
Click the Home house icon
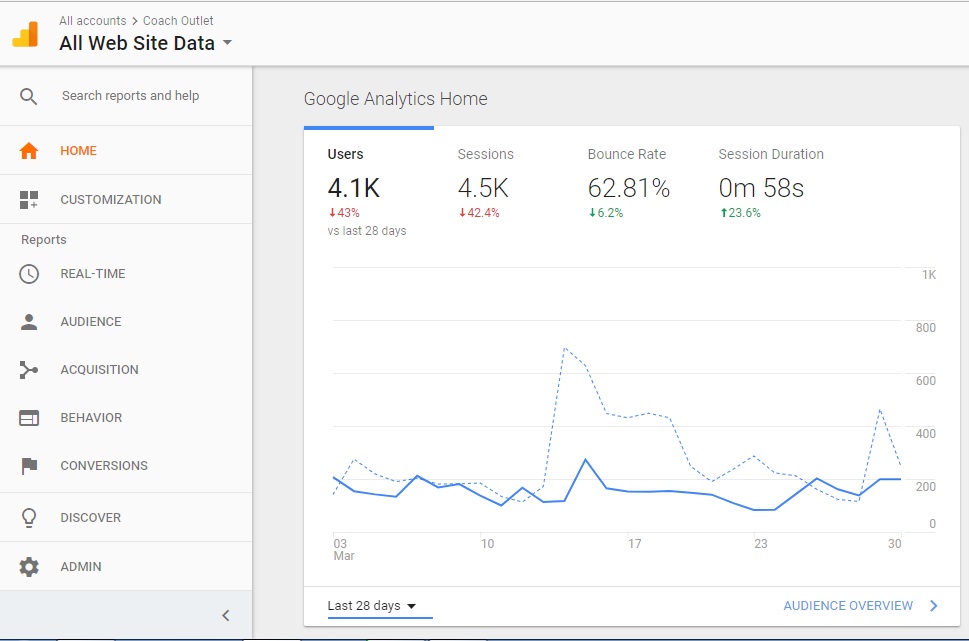28,151
